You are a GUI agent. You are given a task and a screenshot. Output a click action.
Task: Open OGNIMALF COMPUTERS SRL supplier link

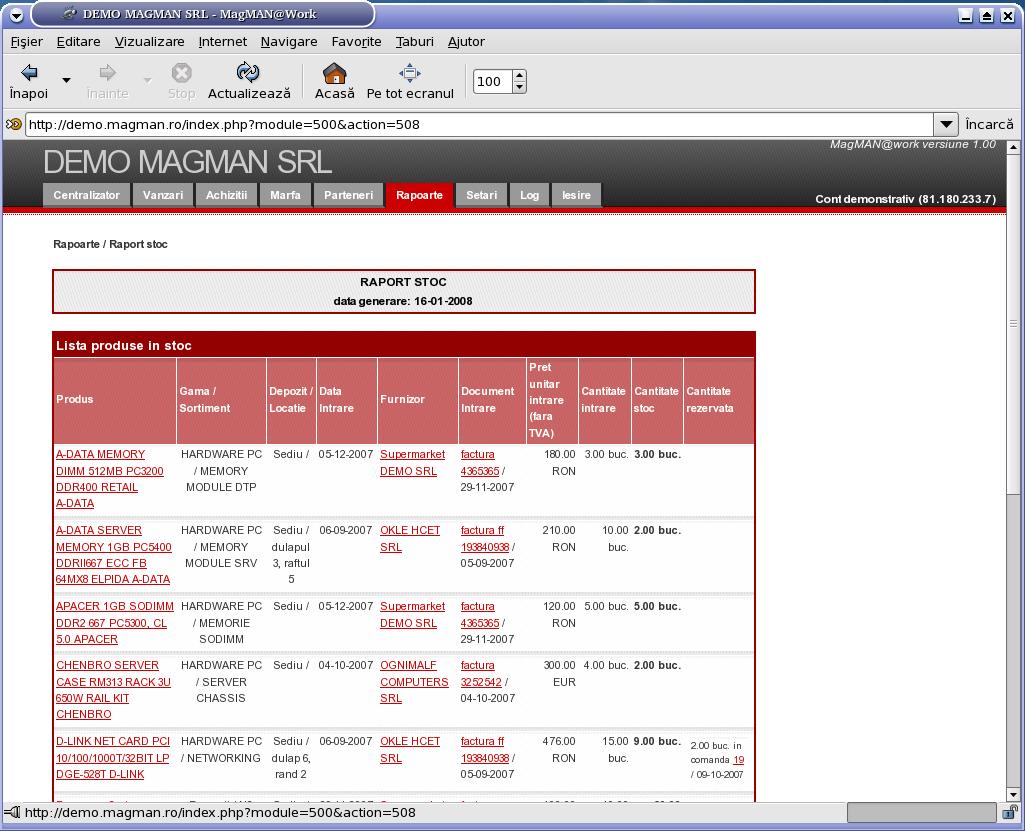(414, 682)
